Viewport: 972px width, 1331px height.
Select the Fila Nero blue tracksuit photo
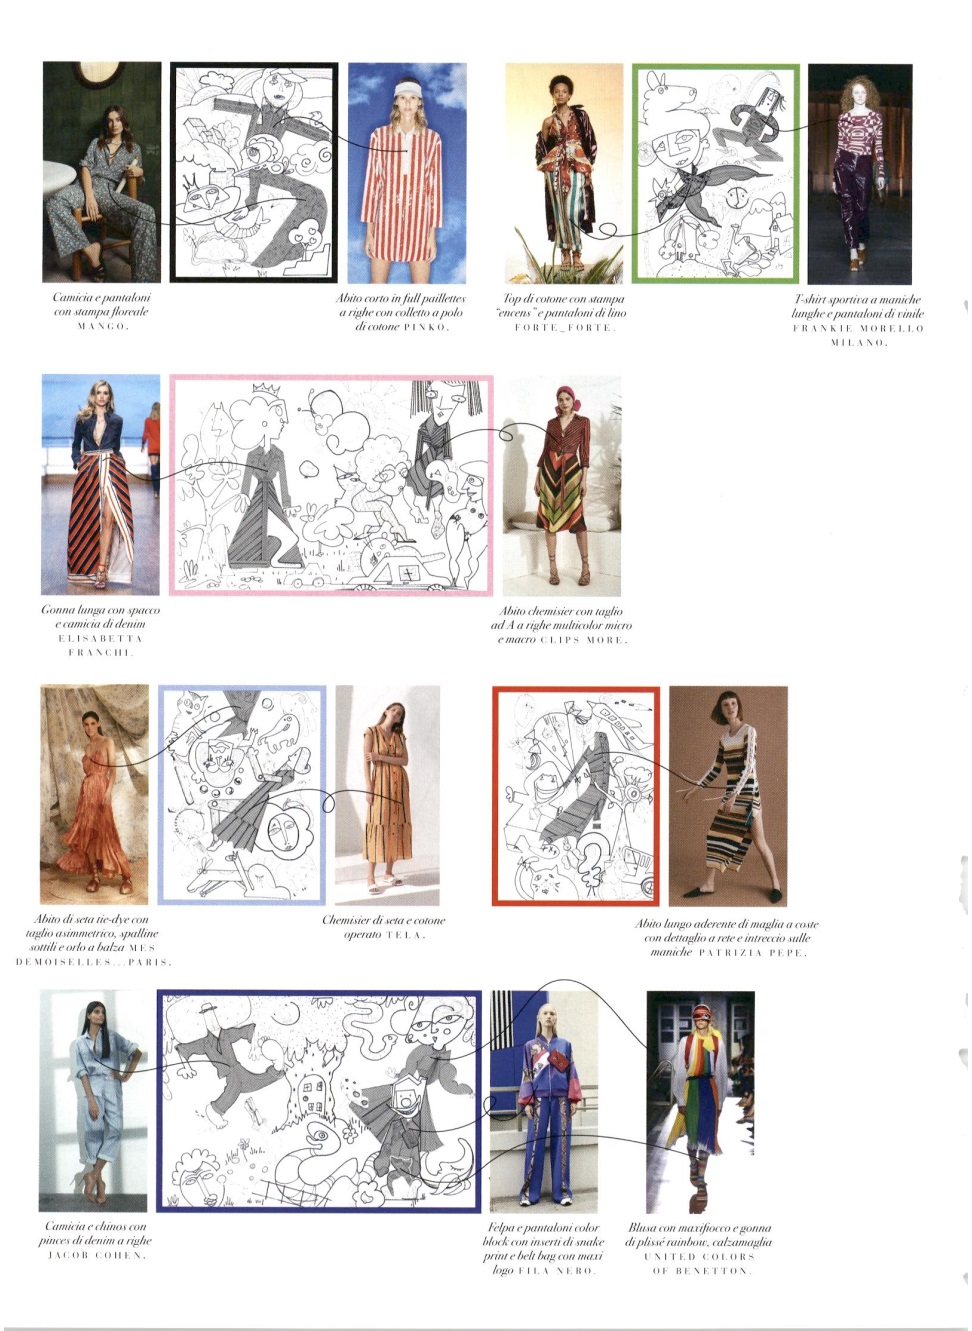(x=543, y=1102)
